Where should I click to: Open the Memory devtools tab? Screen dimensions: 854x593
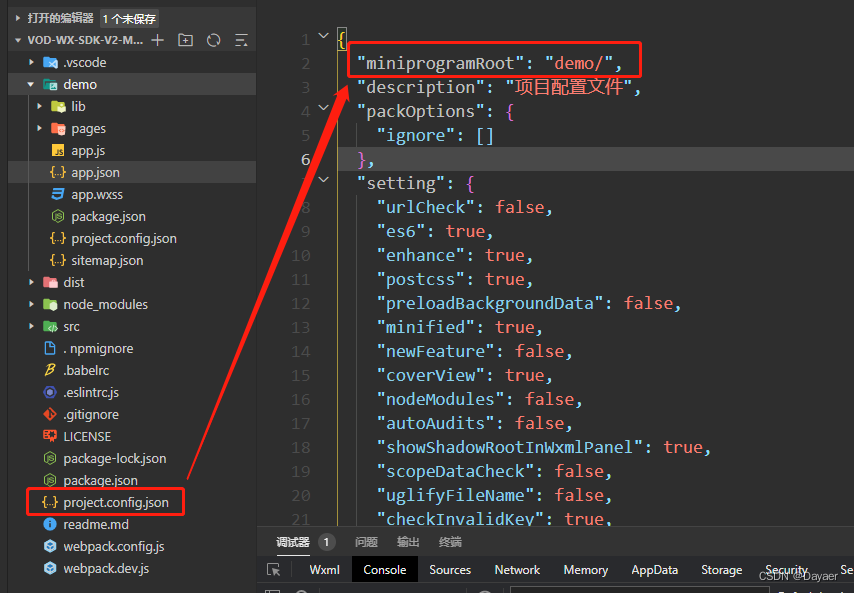[585, 570]
